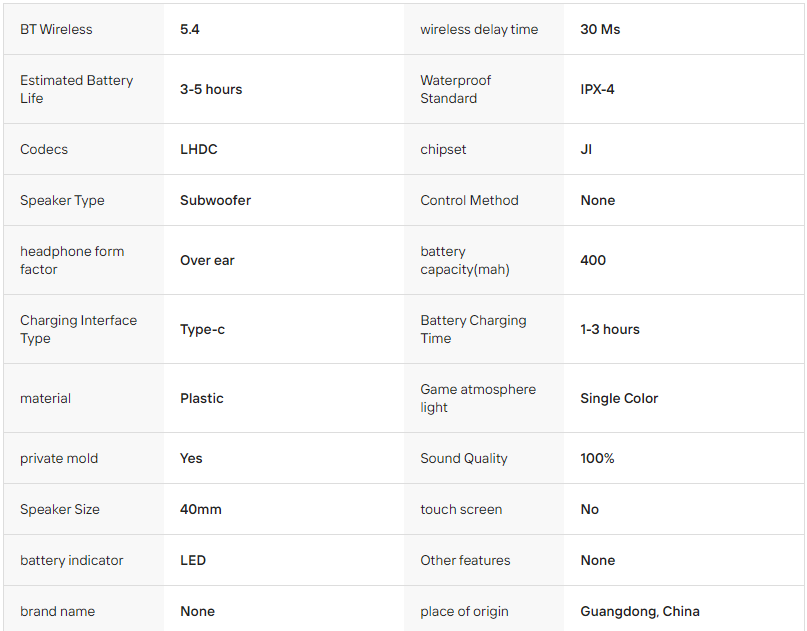Click the Subwoofer speaker type value
Screen dimensions: 807x631
click(x=215, y=200)
